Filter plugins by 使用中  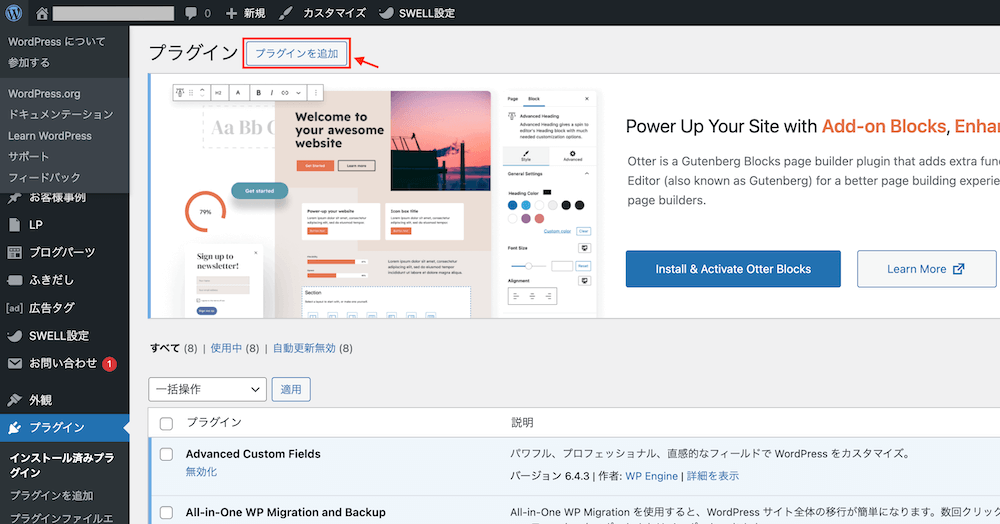point(226,348)
